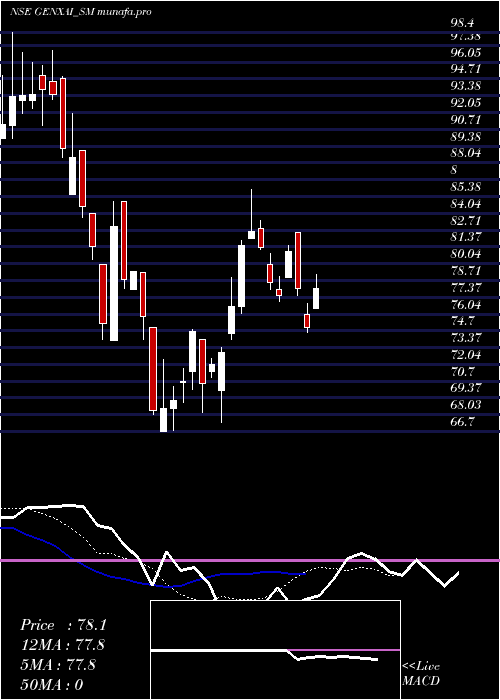Click the 90.71 price axis label
The width and height of the screenshot is (500, 700).
point(466,120)
